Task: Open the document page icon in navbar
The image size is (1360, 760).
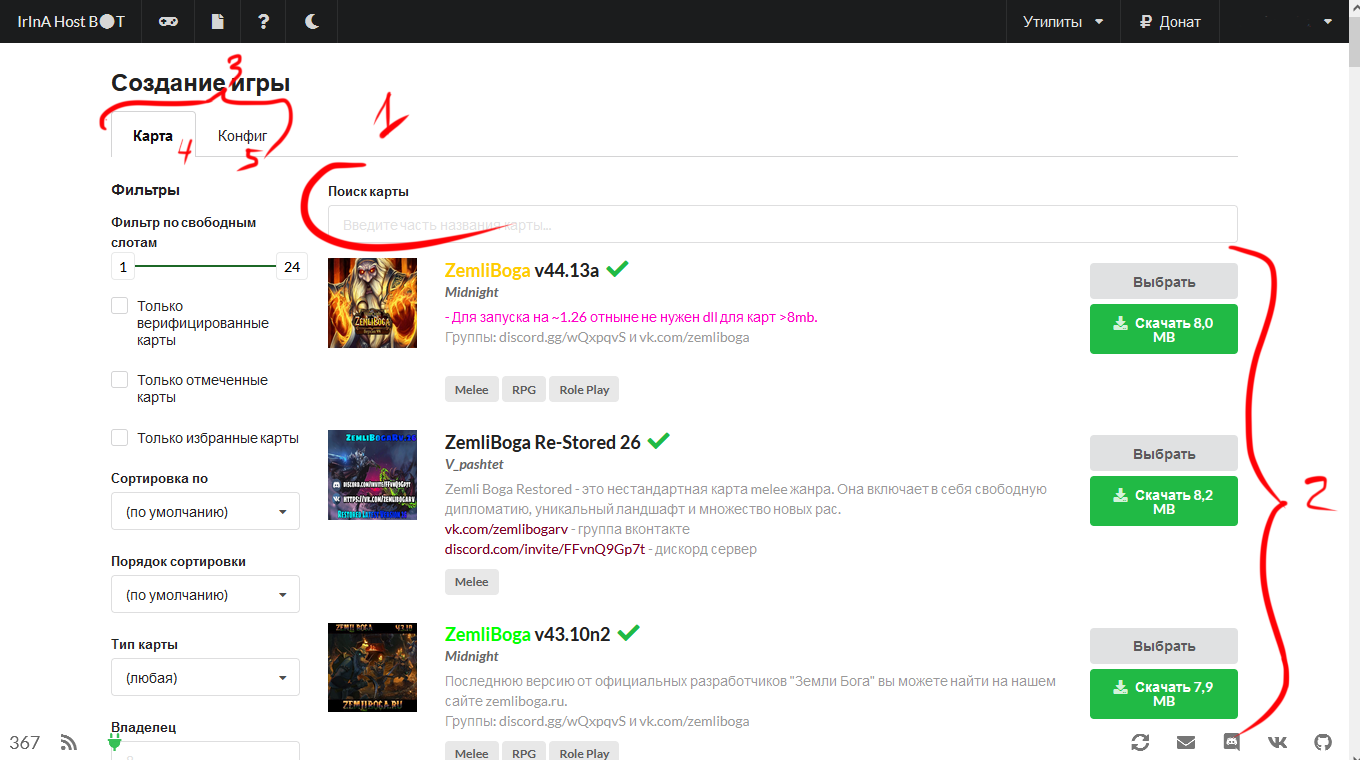Action: pyautogui.click(x=217, y=22)
